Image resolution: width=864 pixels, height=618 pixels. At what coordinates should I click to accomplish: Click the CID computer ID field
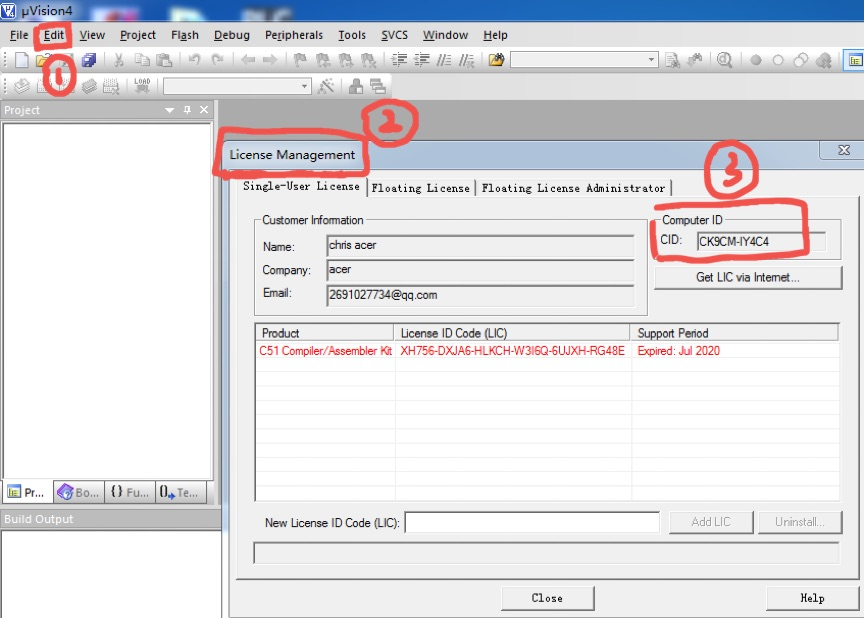761,241
